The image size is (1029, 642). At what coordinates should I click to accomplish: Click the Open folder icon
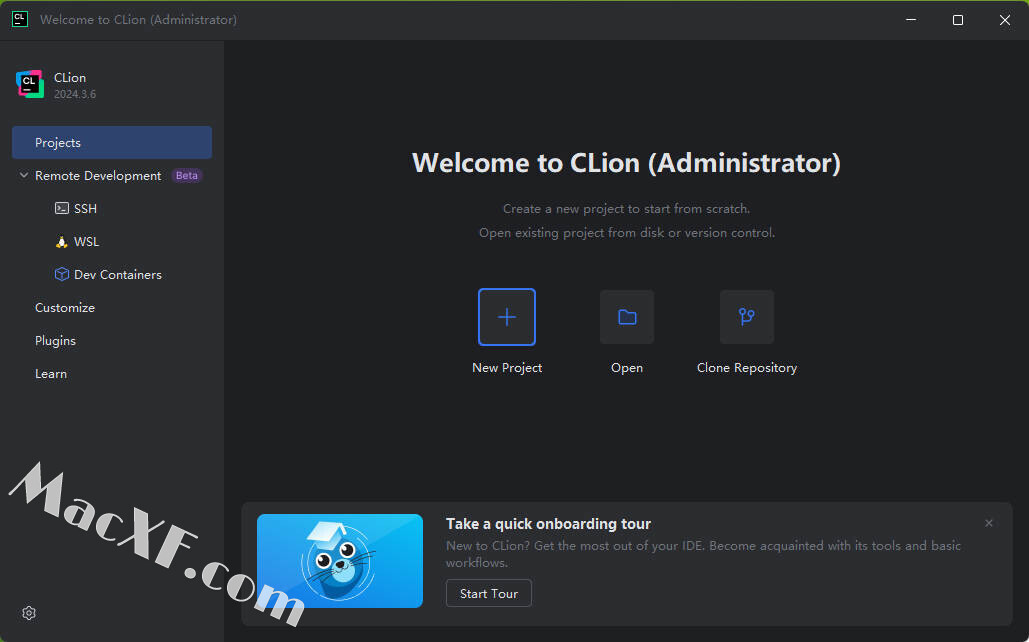coord(627,317)
